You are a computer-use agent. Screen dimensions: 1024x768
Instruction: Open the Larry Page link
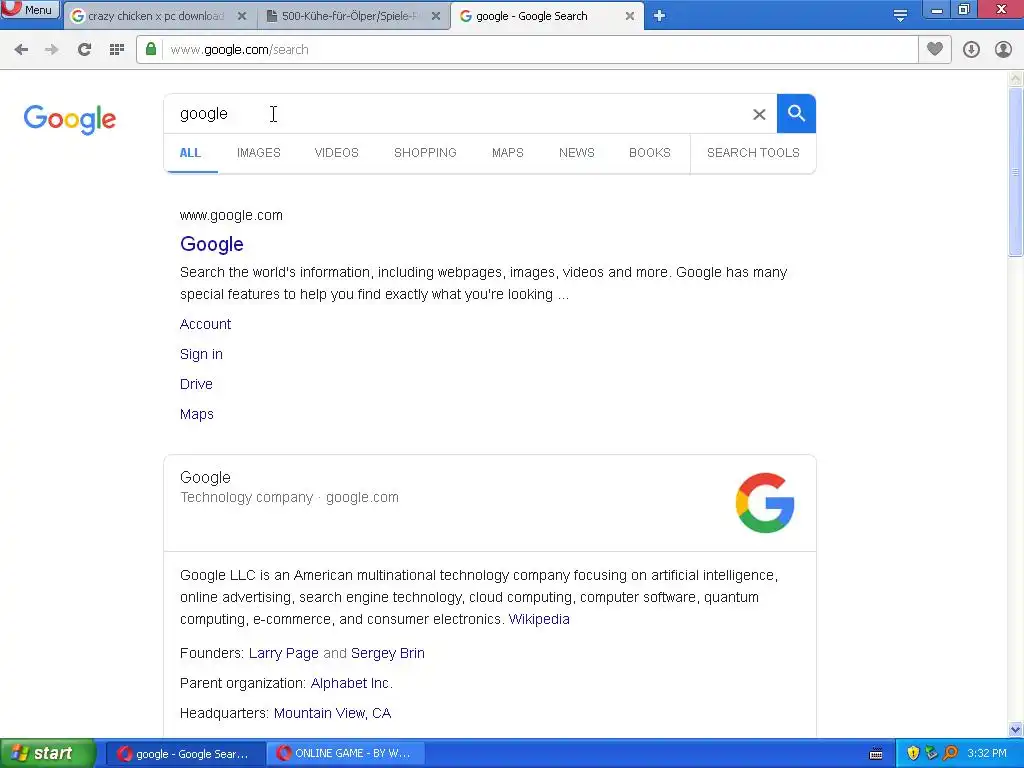click(283, 654)
